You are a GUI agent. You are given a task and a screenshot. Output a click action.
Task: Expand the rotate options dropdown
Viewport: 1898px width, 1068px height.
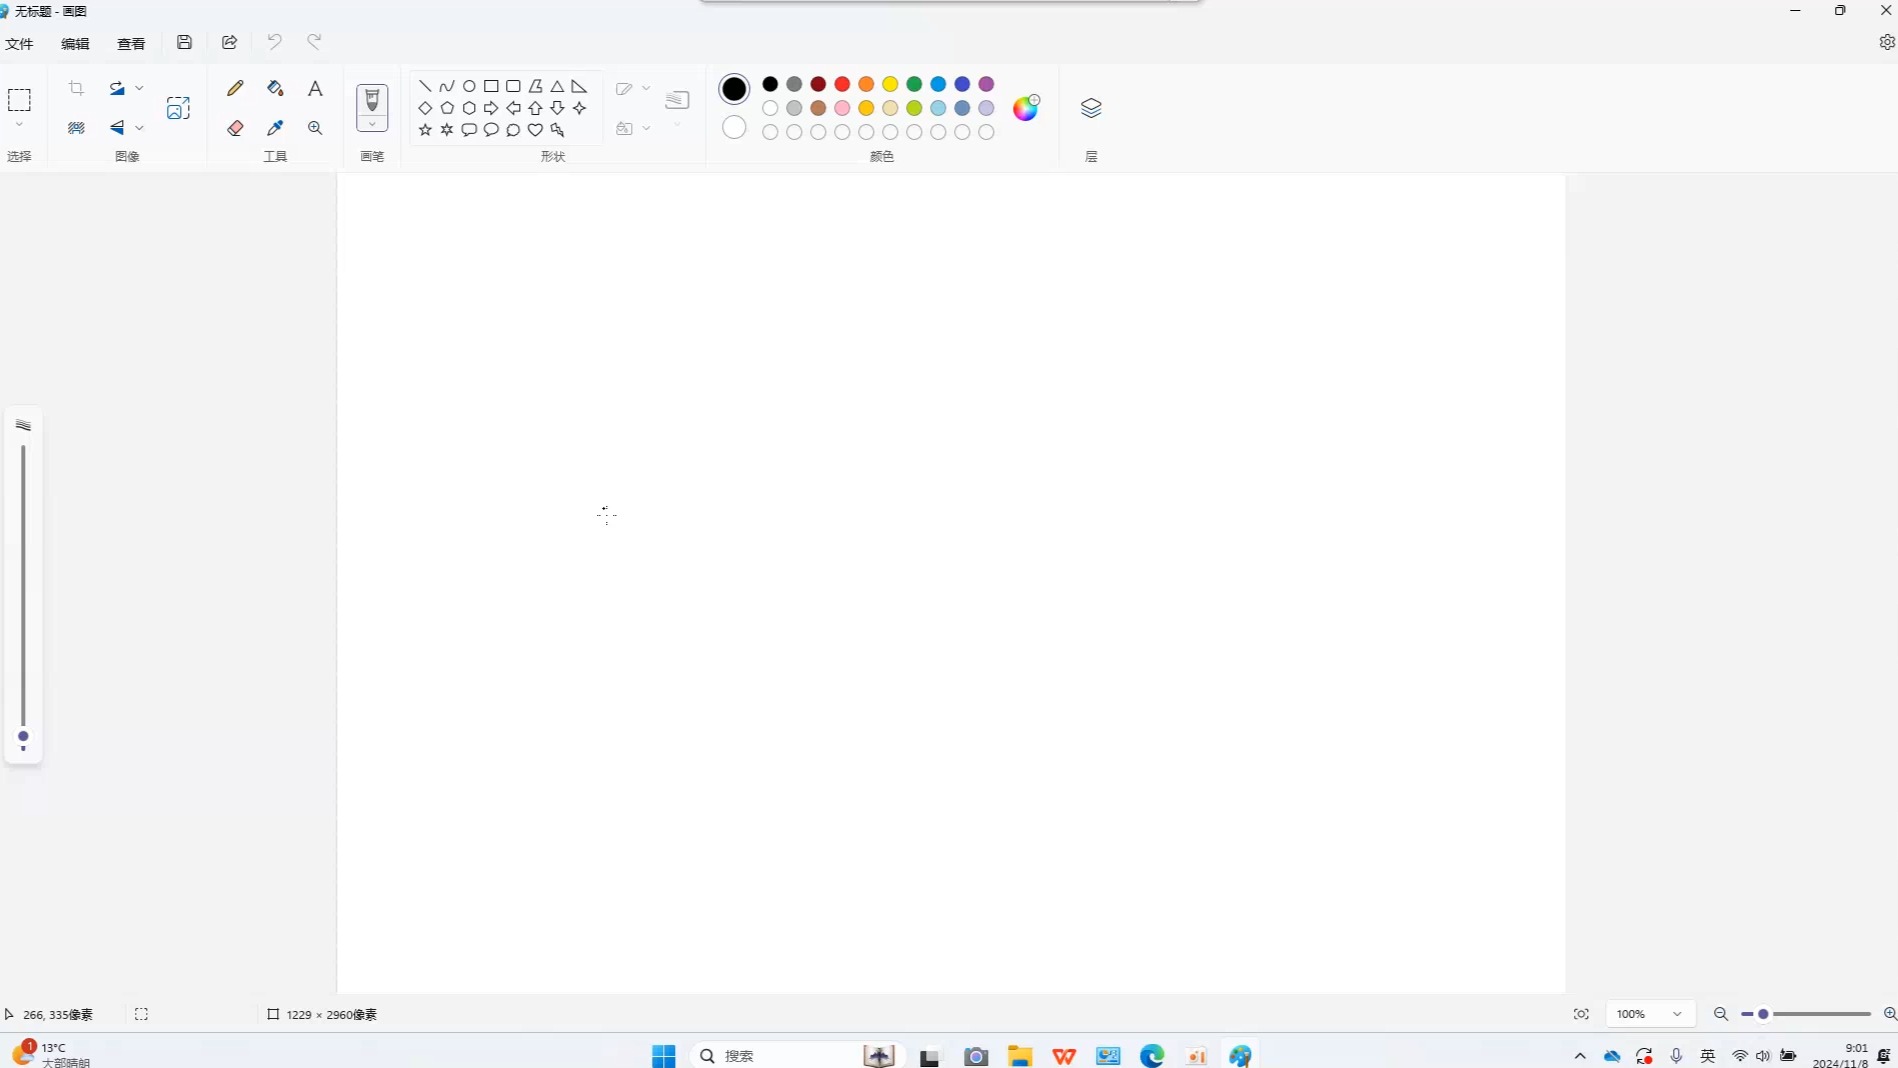coord(139,88)
